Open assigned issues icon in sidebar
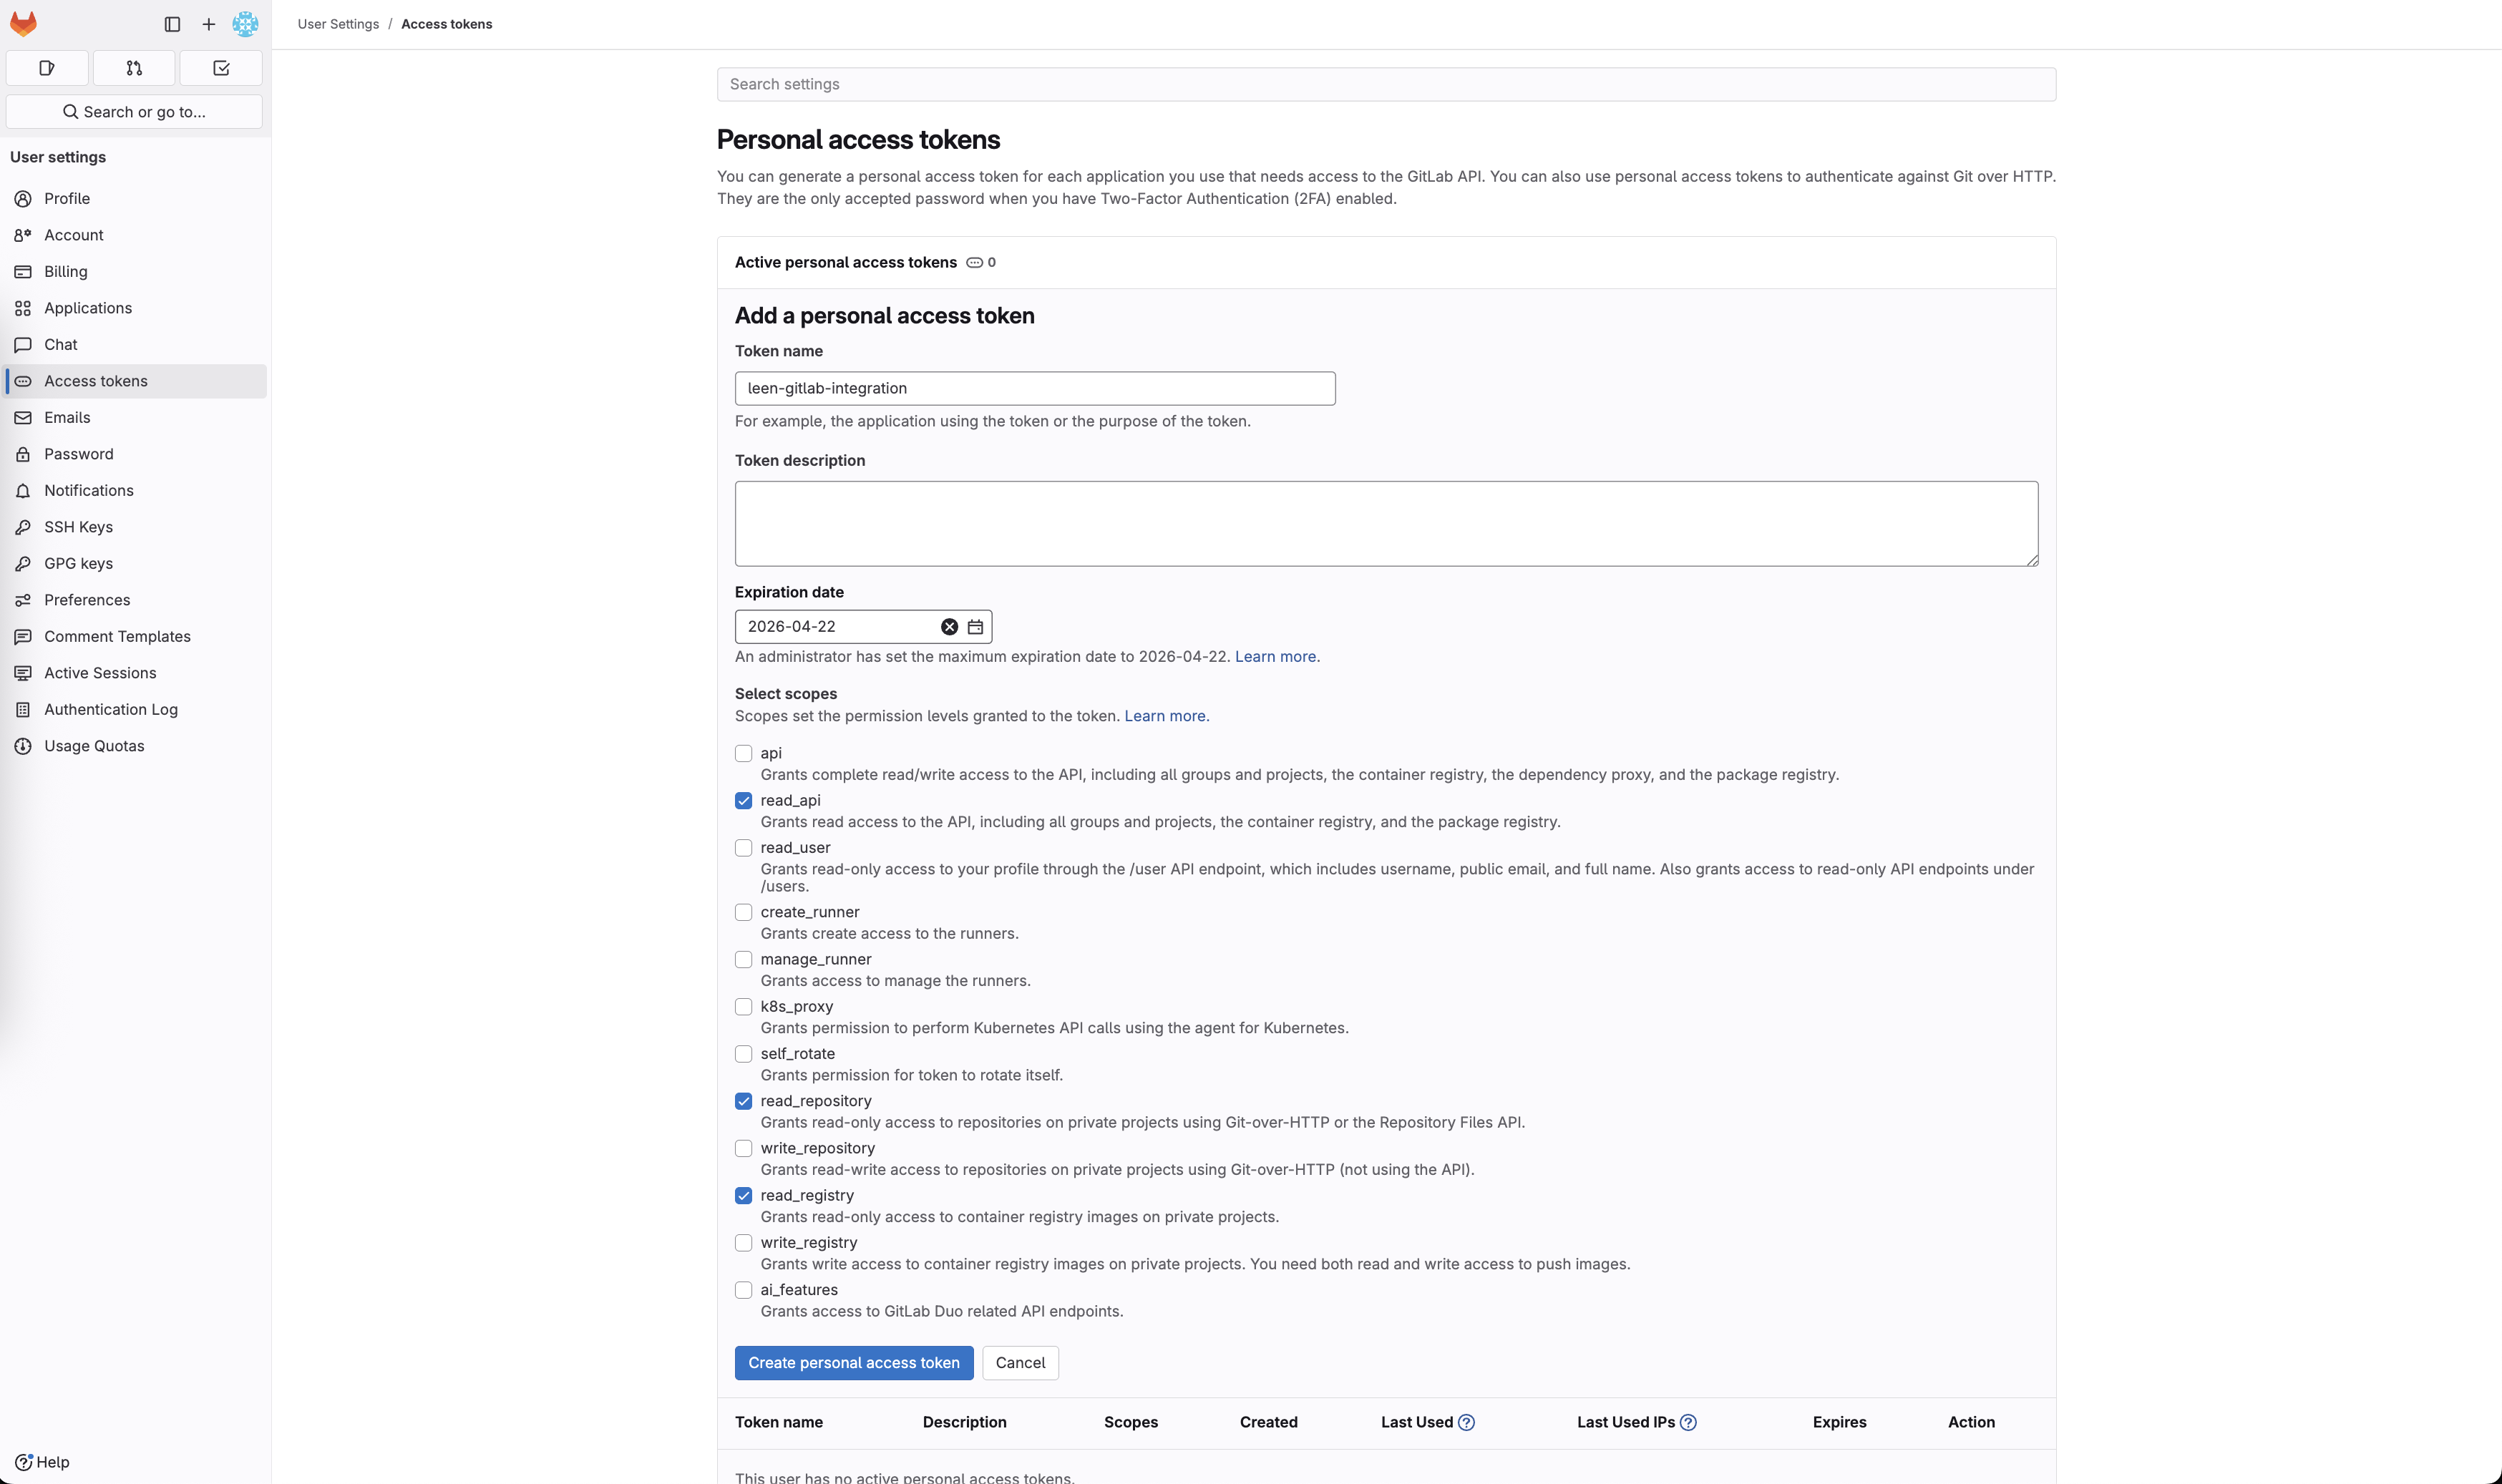 tap(47, 68)
